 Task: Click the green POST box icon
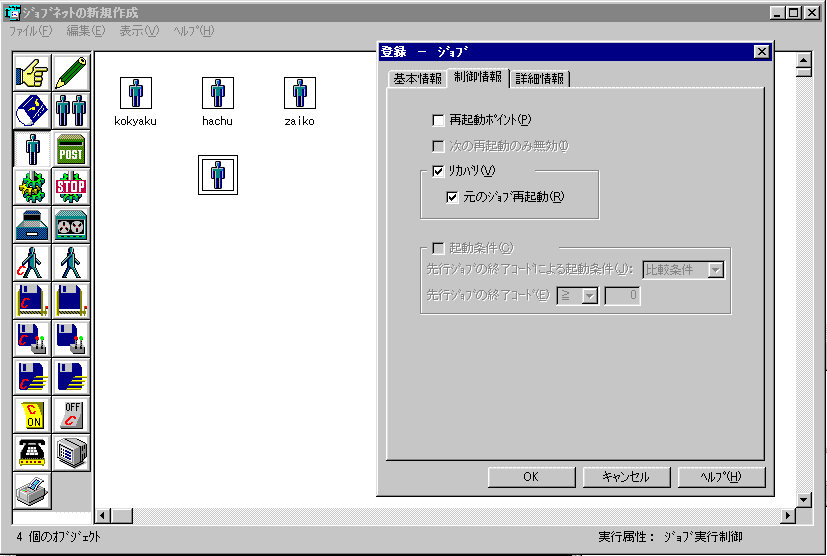pyautogui.click(x=71, y=149)
